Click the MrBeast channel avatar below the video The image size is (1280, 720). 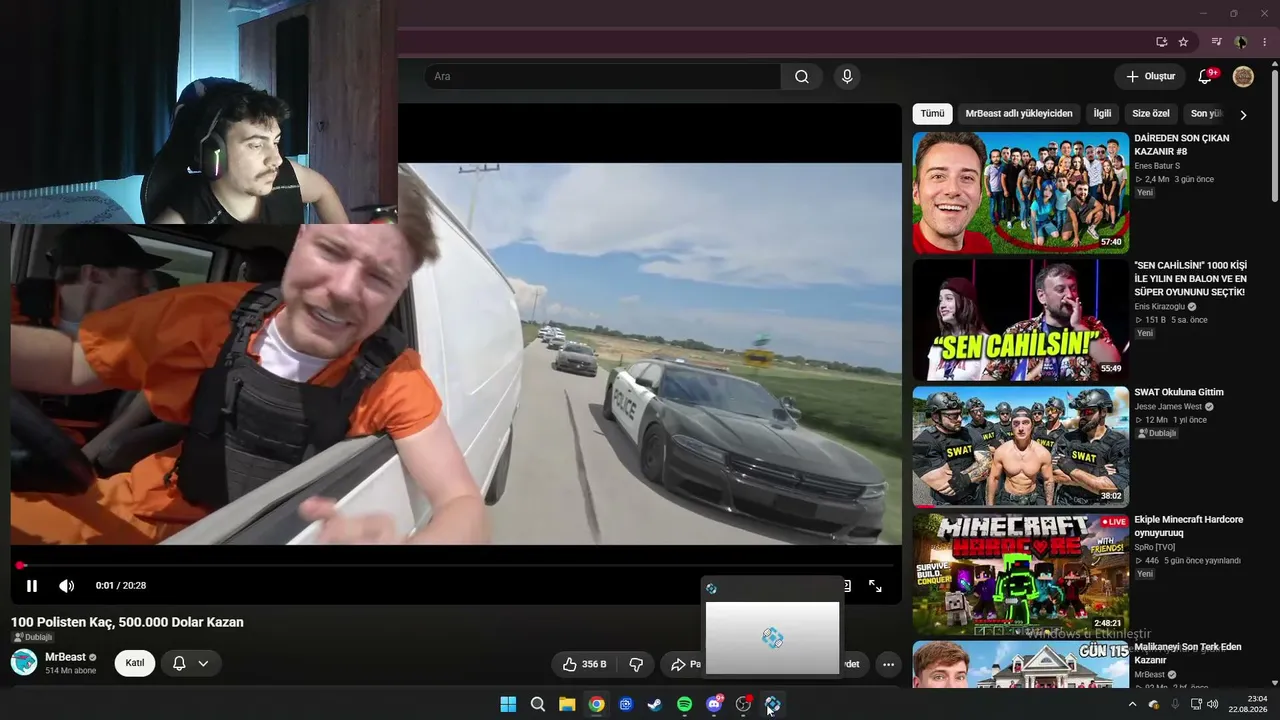pyautogui.click(x=24, y=663)
